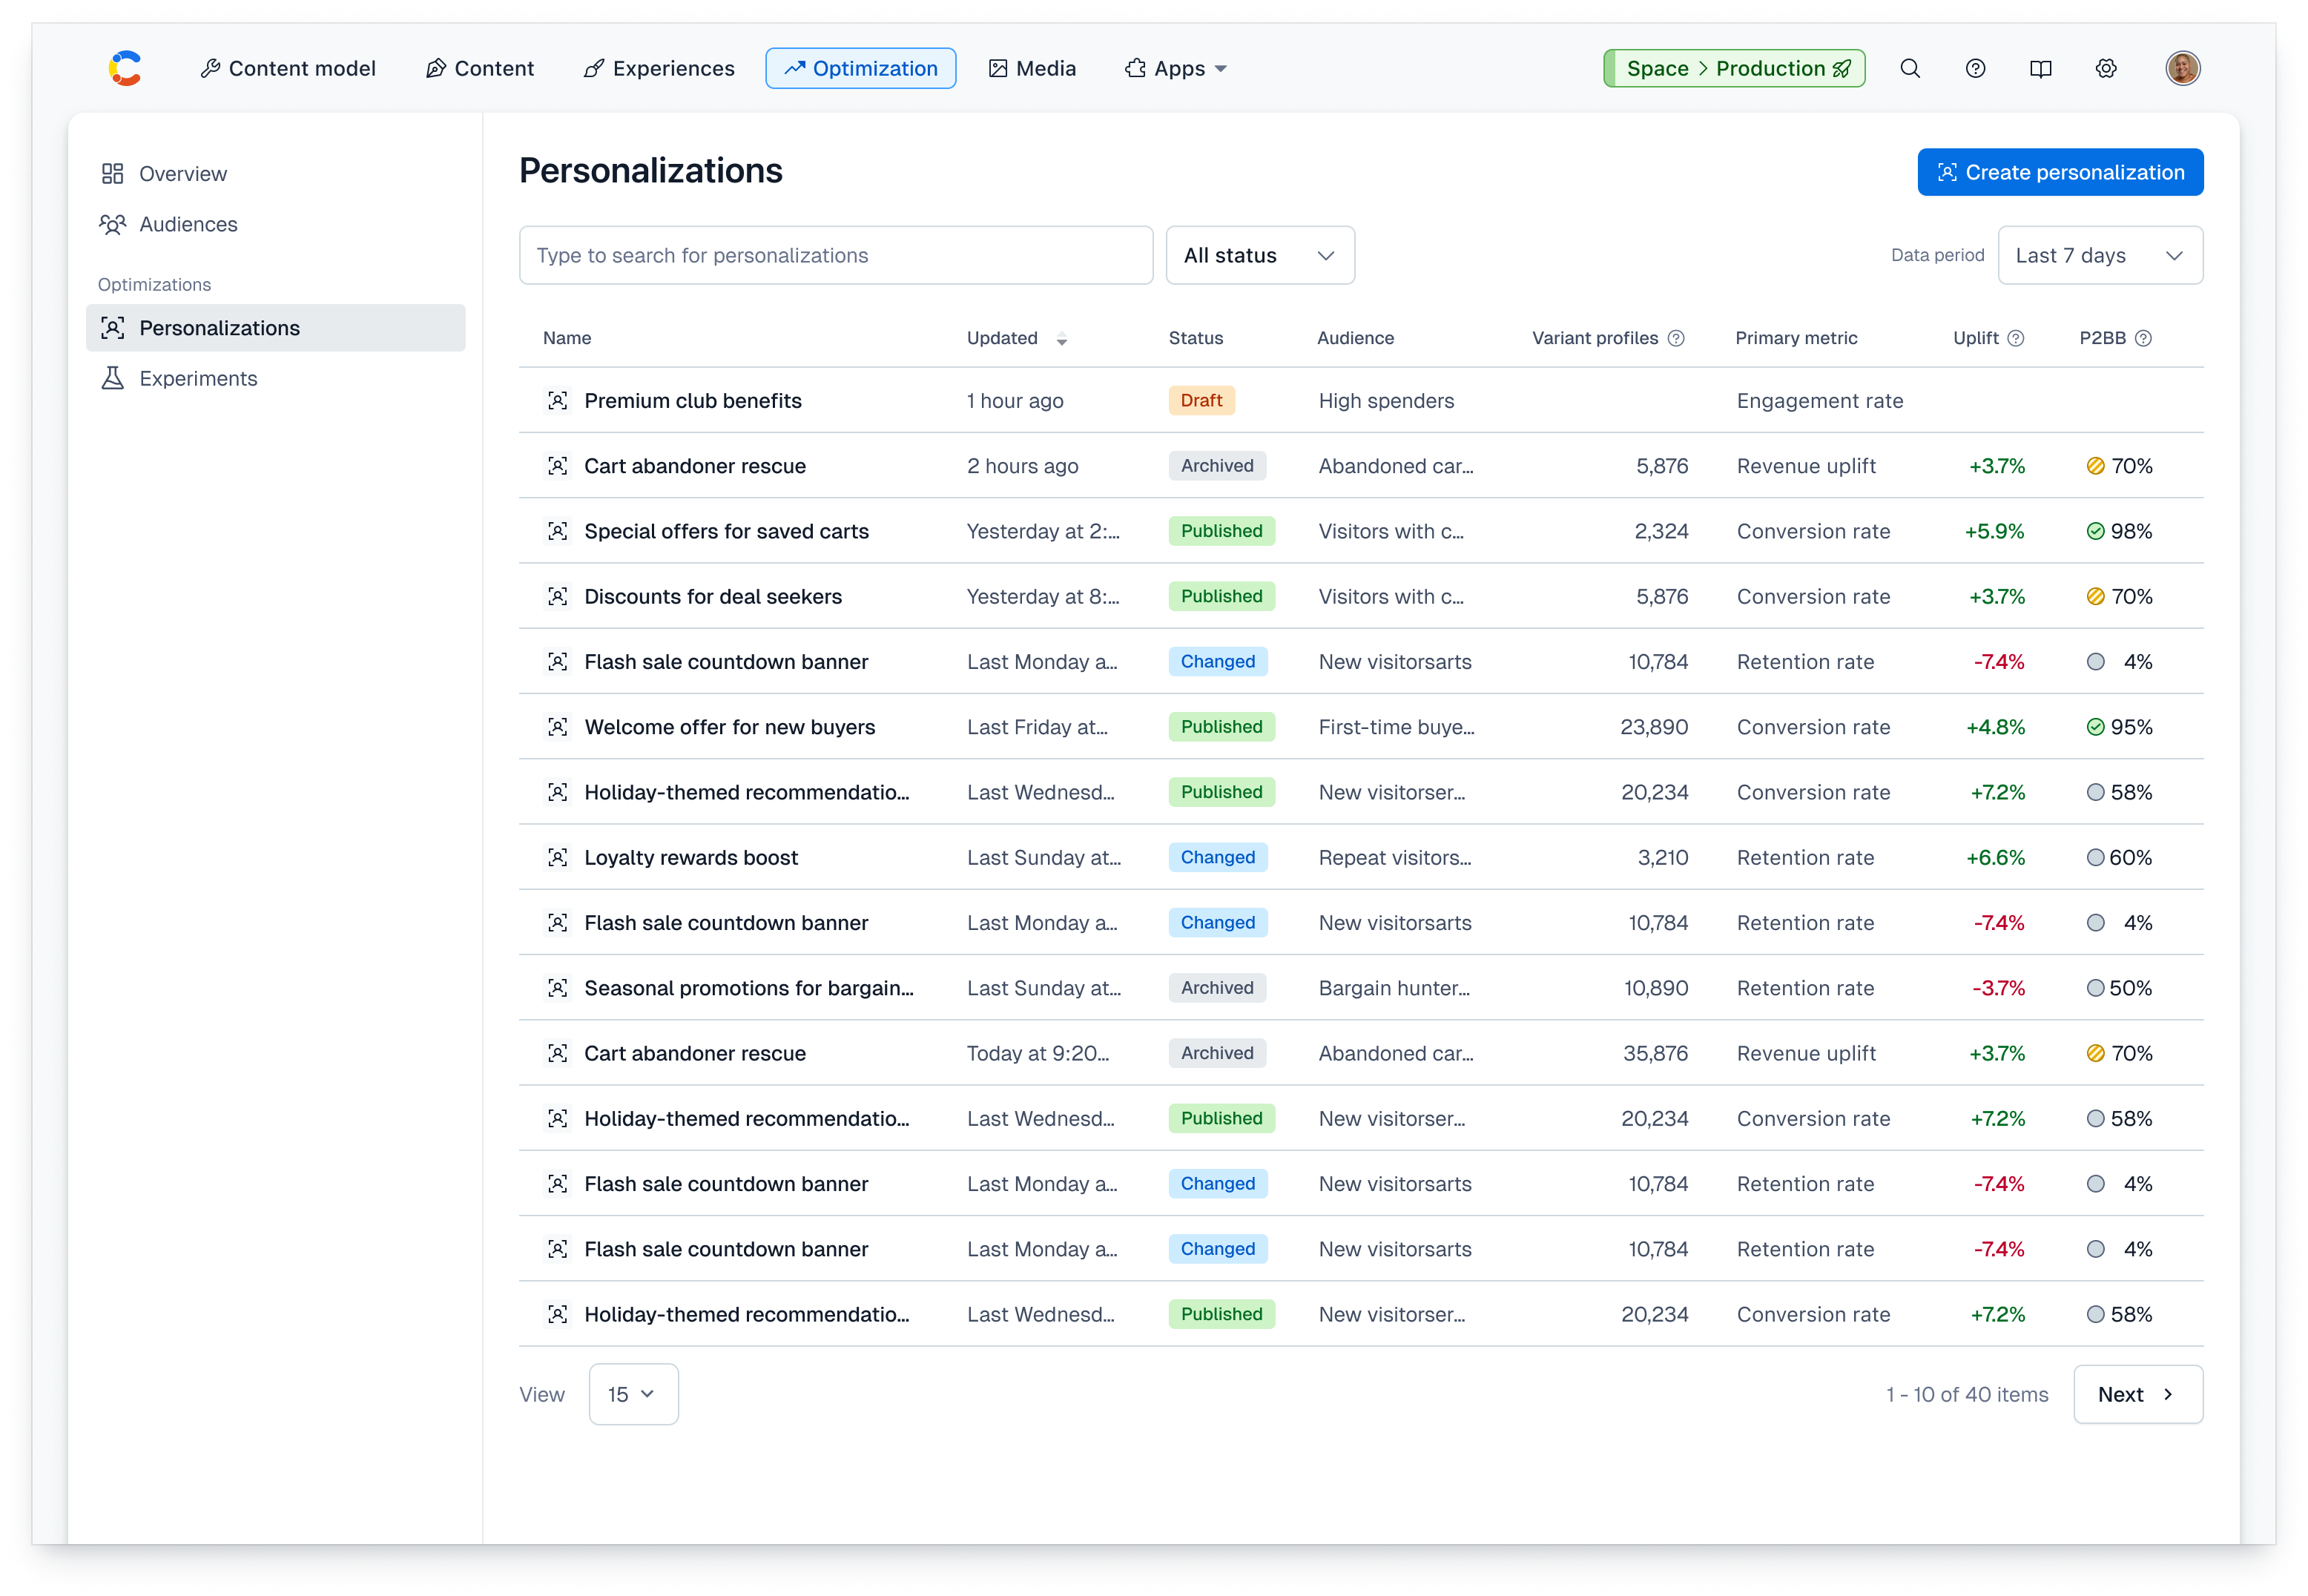2308x1596 pixels.
Task: Focus the personalizations search field
Action: pos(835,255)
